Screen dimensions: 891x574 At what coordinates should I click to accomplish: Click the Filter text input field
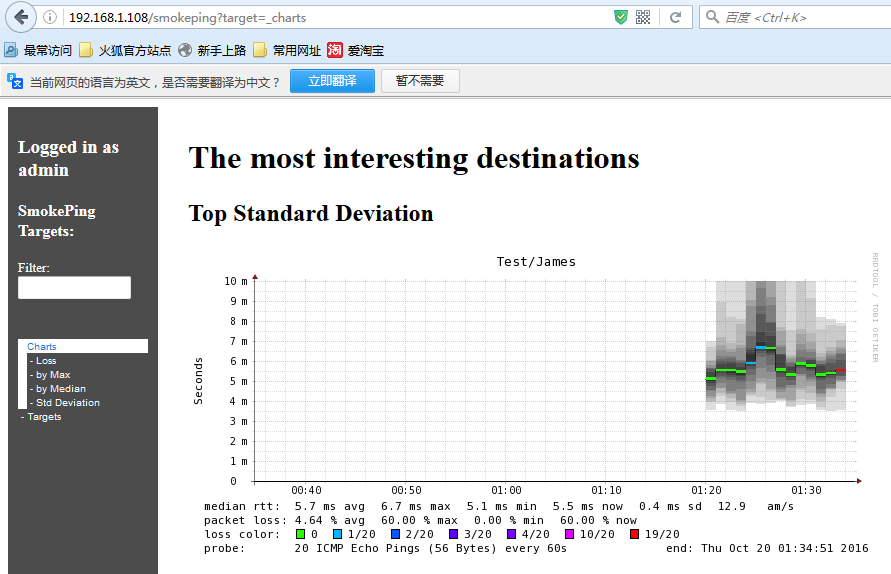point(74,288)
